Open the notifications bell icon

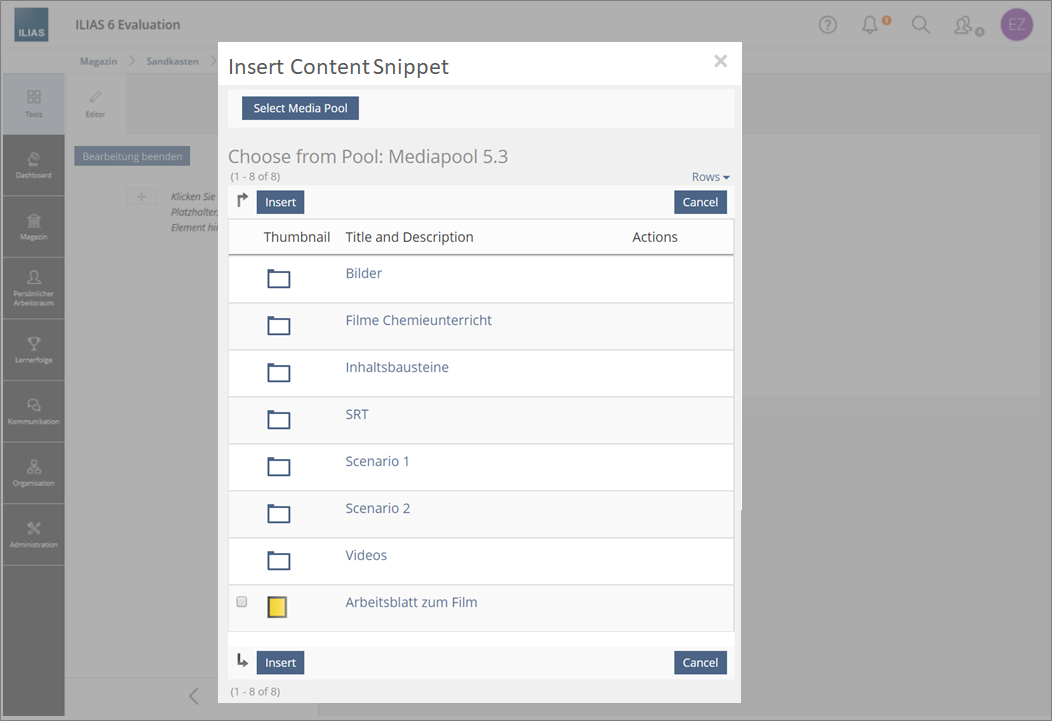(x=871, y=25)
